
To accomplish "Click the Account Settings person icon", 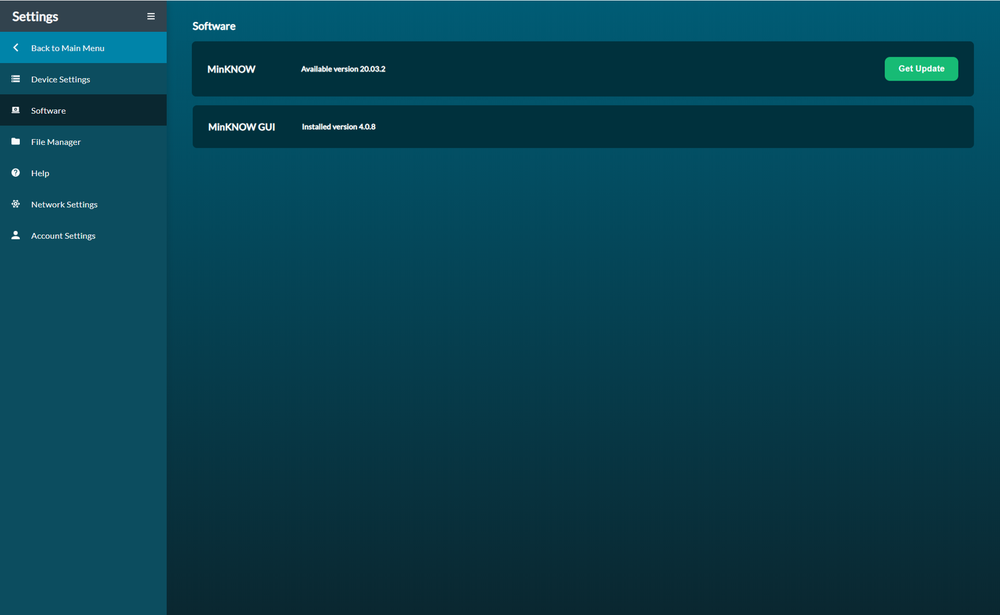I will coord(16,235).
